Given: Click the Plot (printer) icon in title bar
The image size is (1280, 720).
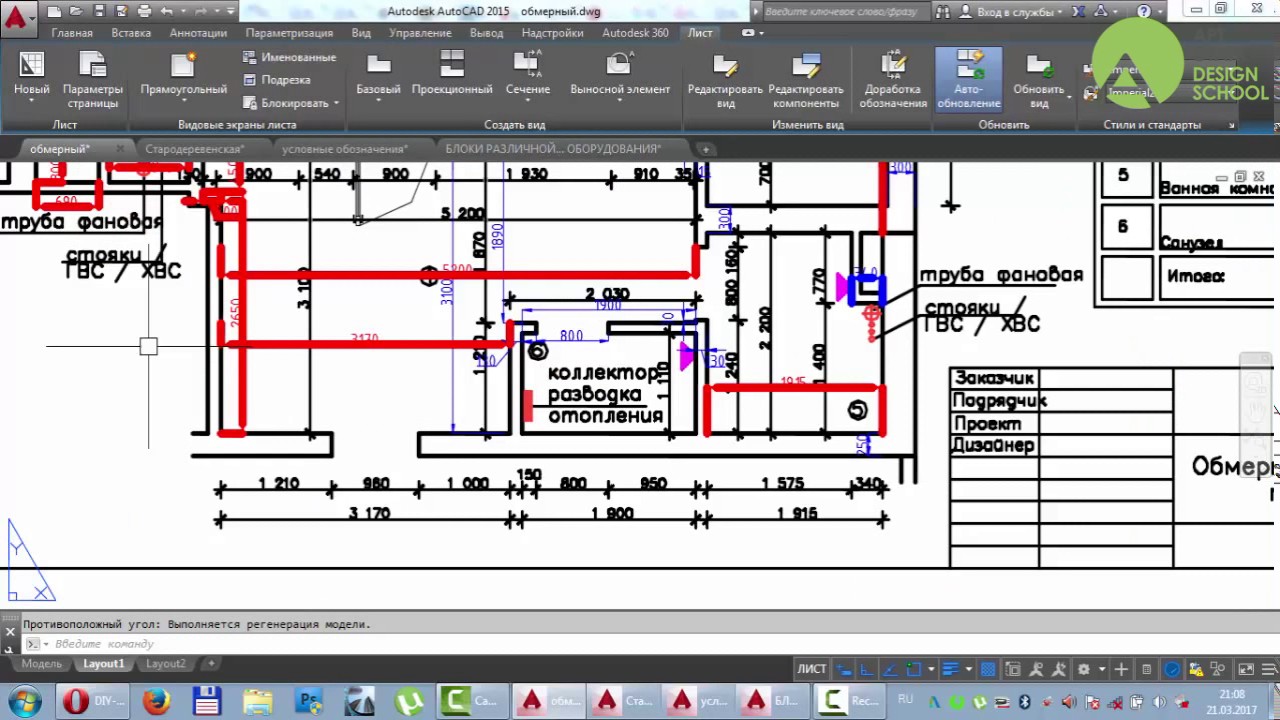Looking at the screenshot, I should click(144, 12).
